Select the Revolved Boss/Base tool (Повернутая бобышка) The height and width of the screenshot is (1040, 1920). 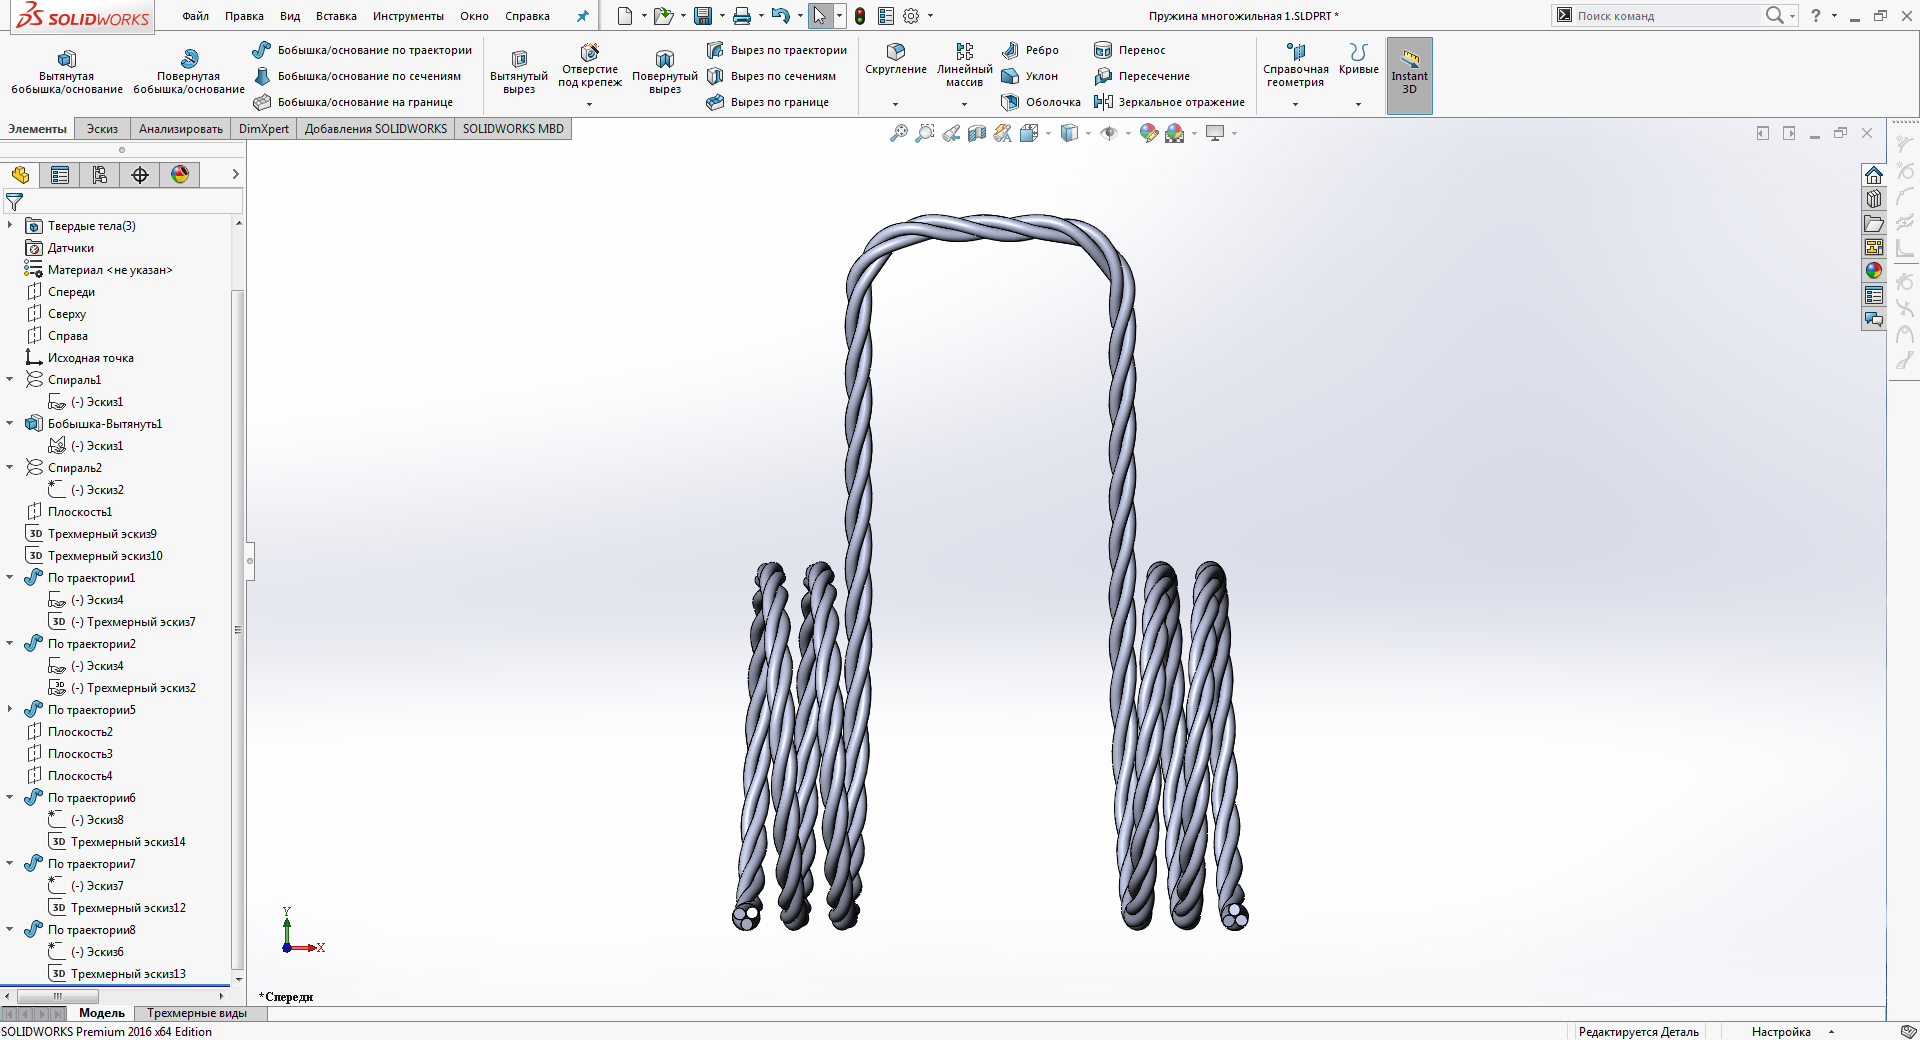[x=189, y=70]
